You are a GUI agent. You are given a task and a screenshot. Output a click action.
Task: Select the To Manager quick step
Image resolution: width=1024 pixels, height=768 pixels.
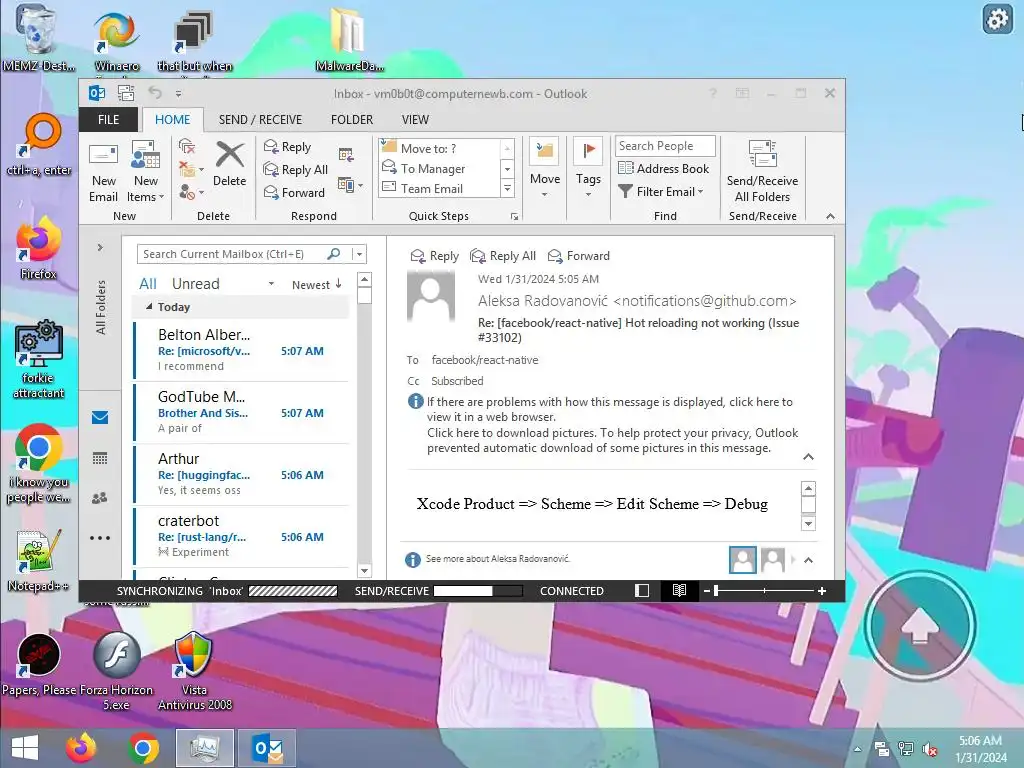[x=439, y=168]
